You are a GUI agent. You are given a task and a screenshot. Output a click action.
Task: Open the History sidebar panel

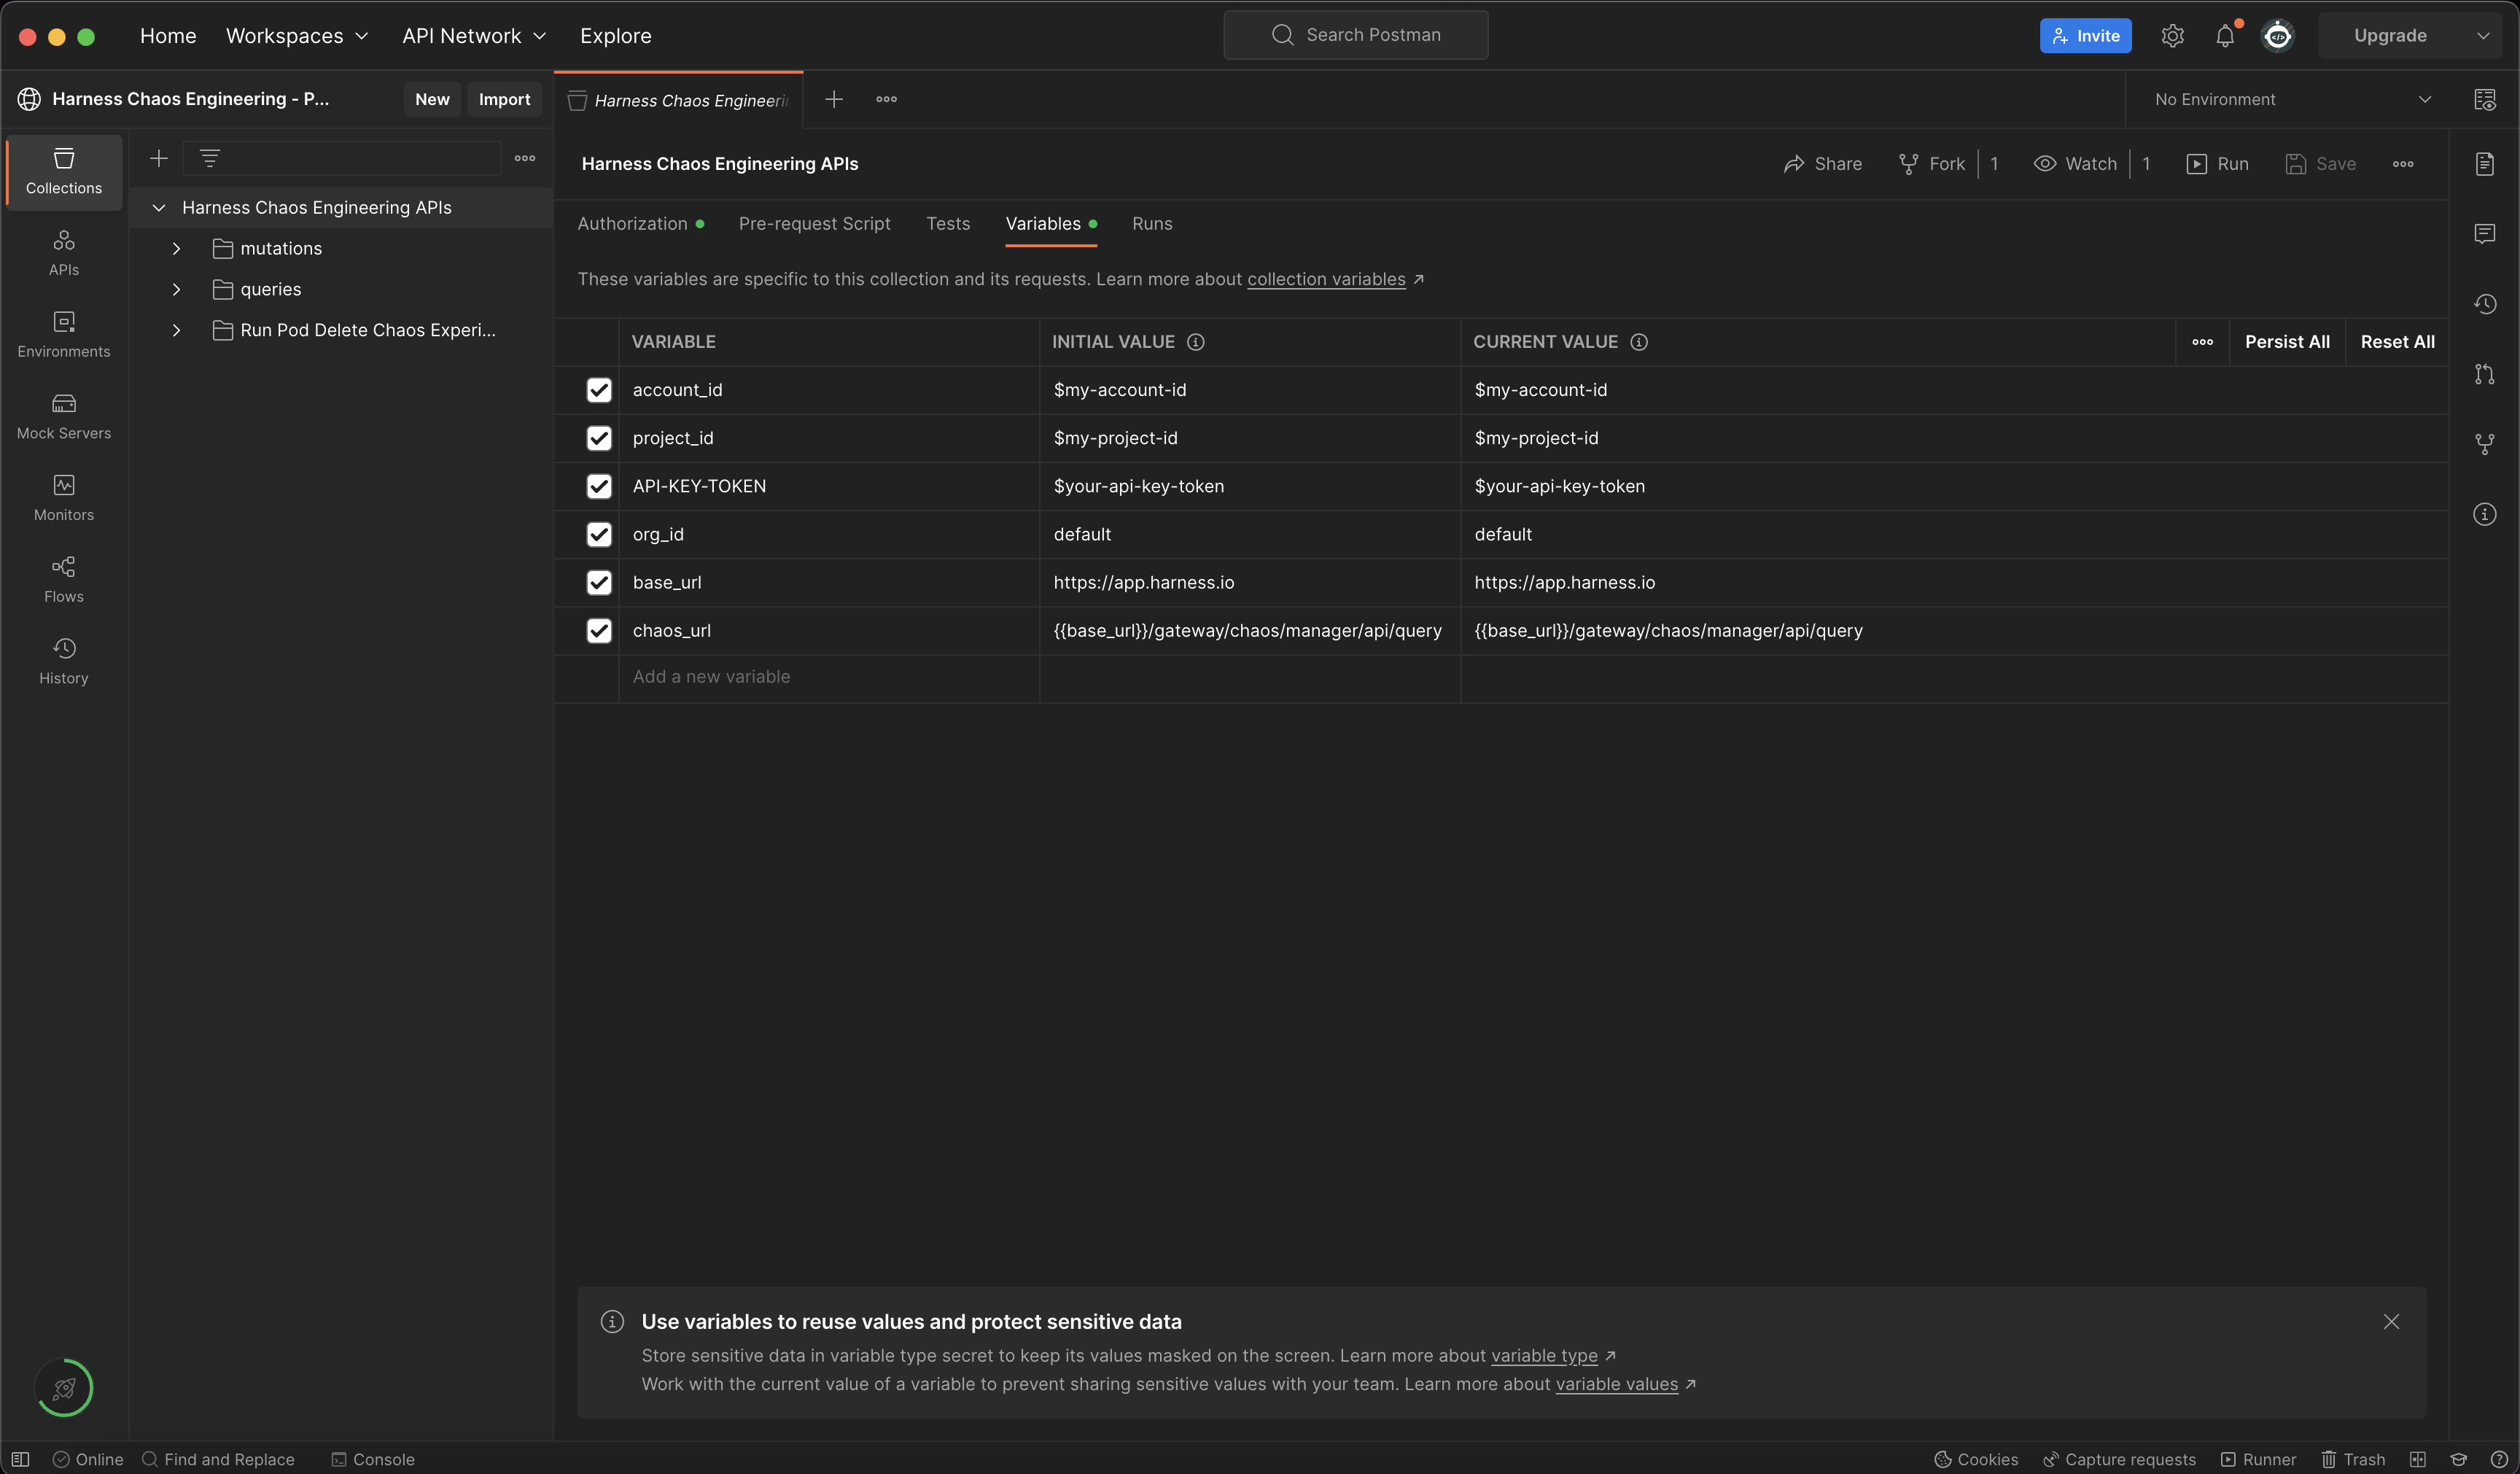[64, 662]
